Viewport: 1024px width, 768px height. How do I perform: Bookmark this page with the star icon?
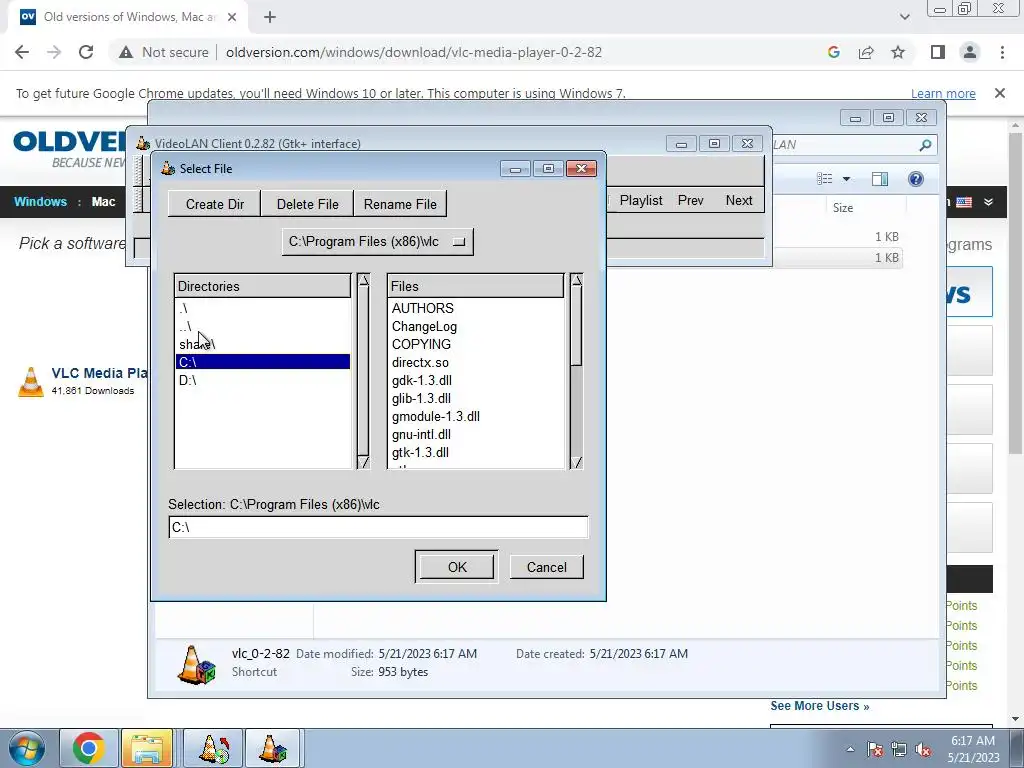(898, 52)
